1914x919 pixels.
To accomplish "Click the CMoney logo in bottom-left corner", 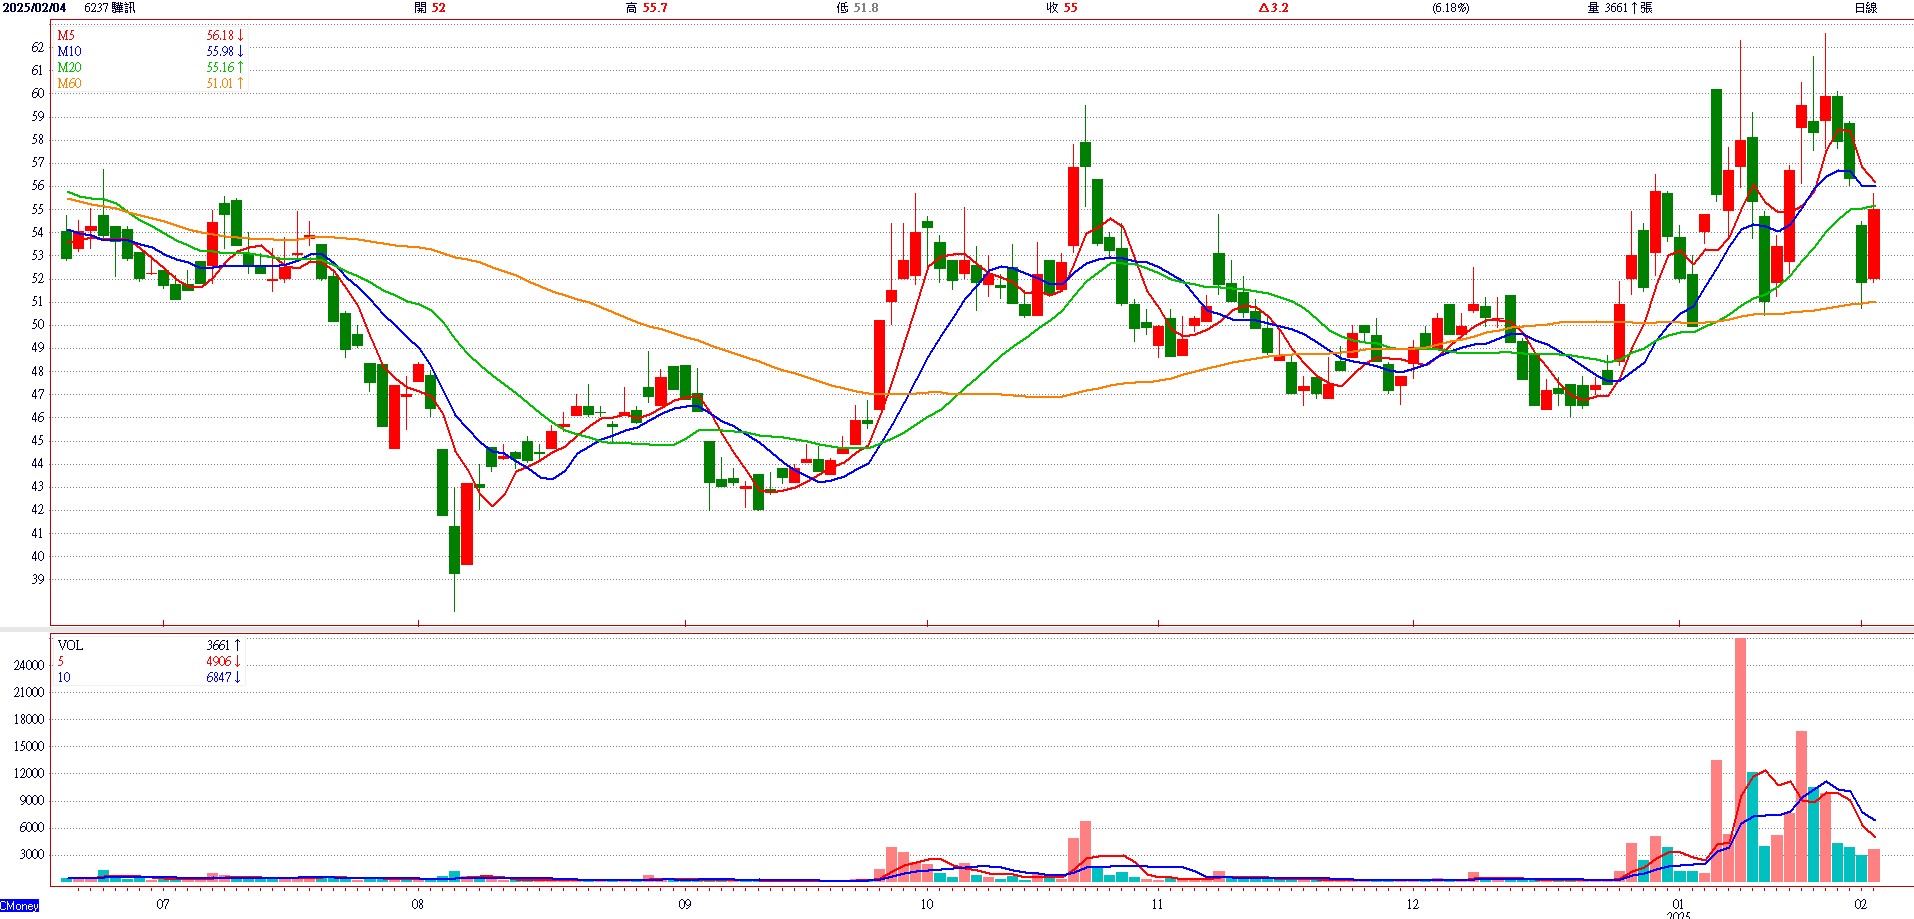I will click(20, 906).
